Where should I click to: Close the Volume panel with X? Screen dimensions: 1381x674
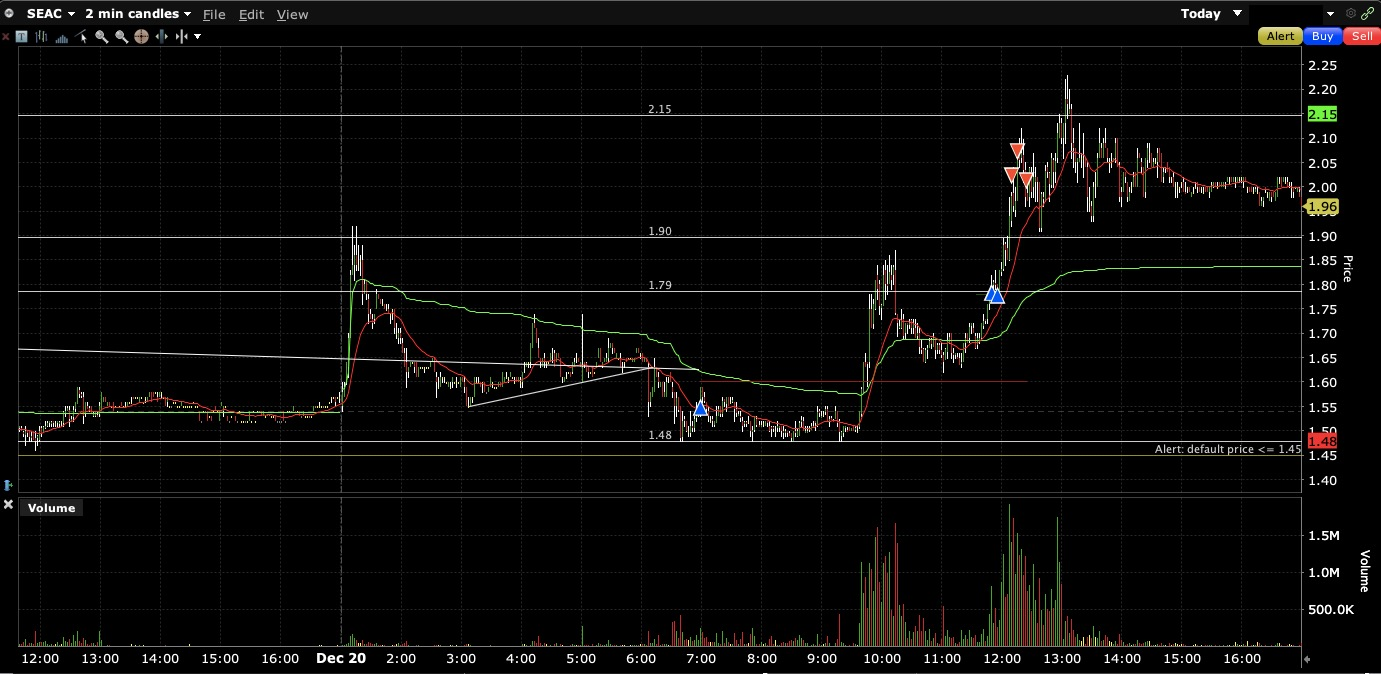8,506
